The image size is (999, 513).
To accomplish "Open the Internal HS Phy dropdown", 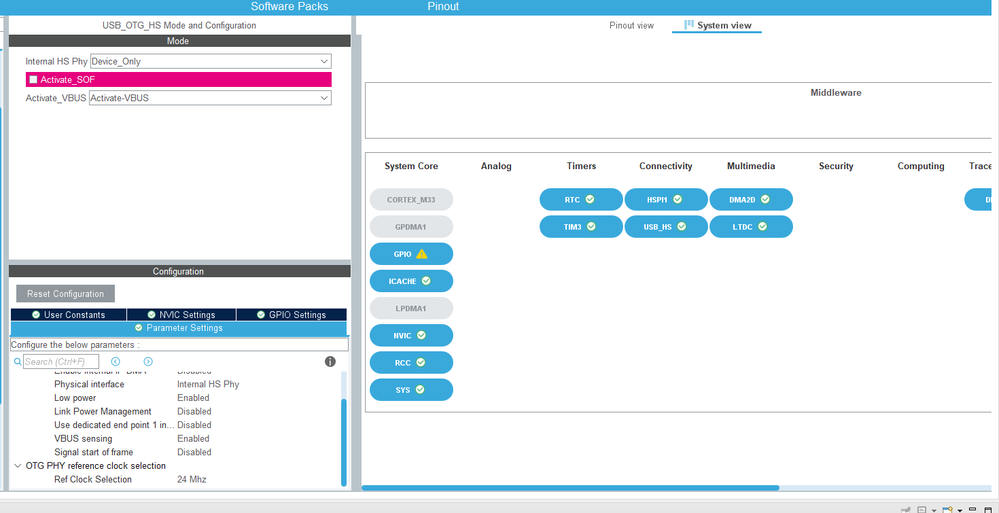I will pos(211,62).
